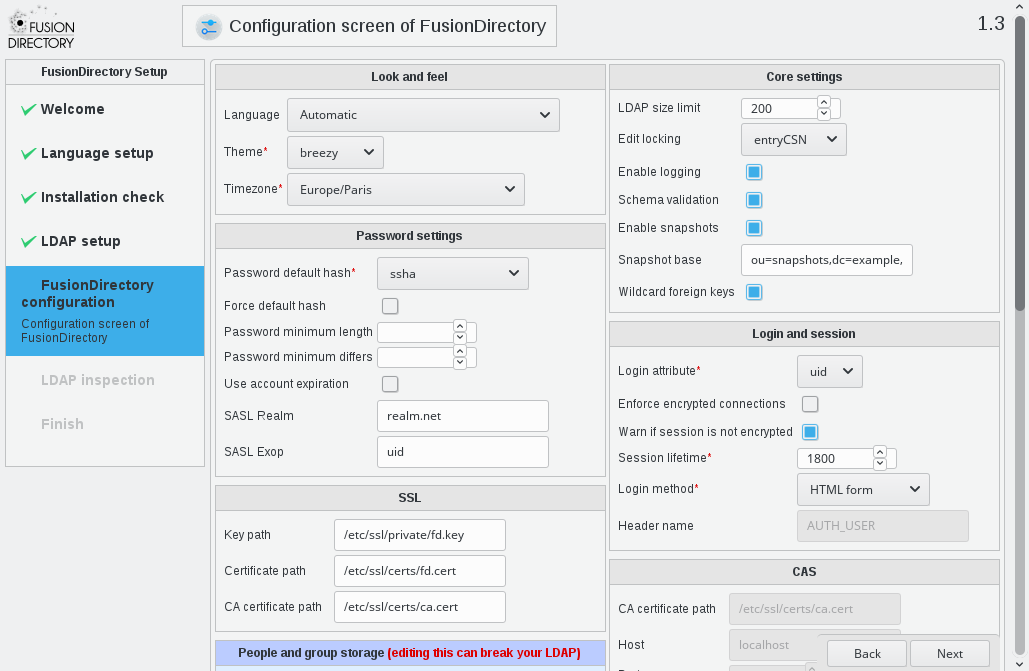Screen dimensions: 1029x671
Task: Click the Next button
Action: tap(950, 654)
